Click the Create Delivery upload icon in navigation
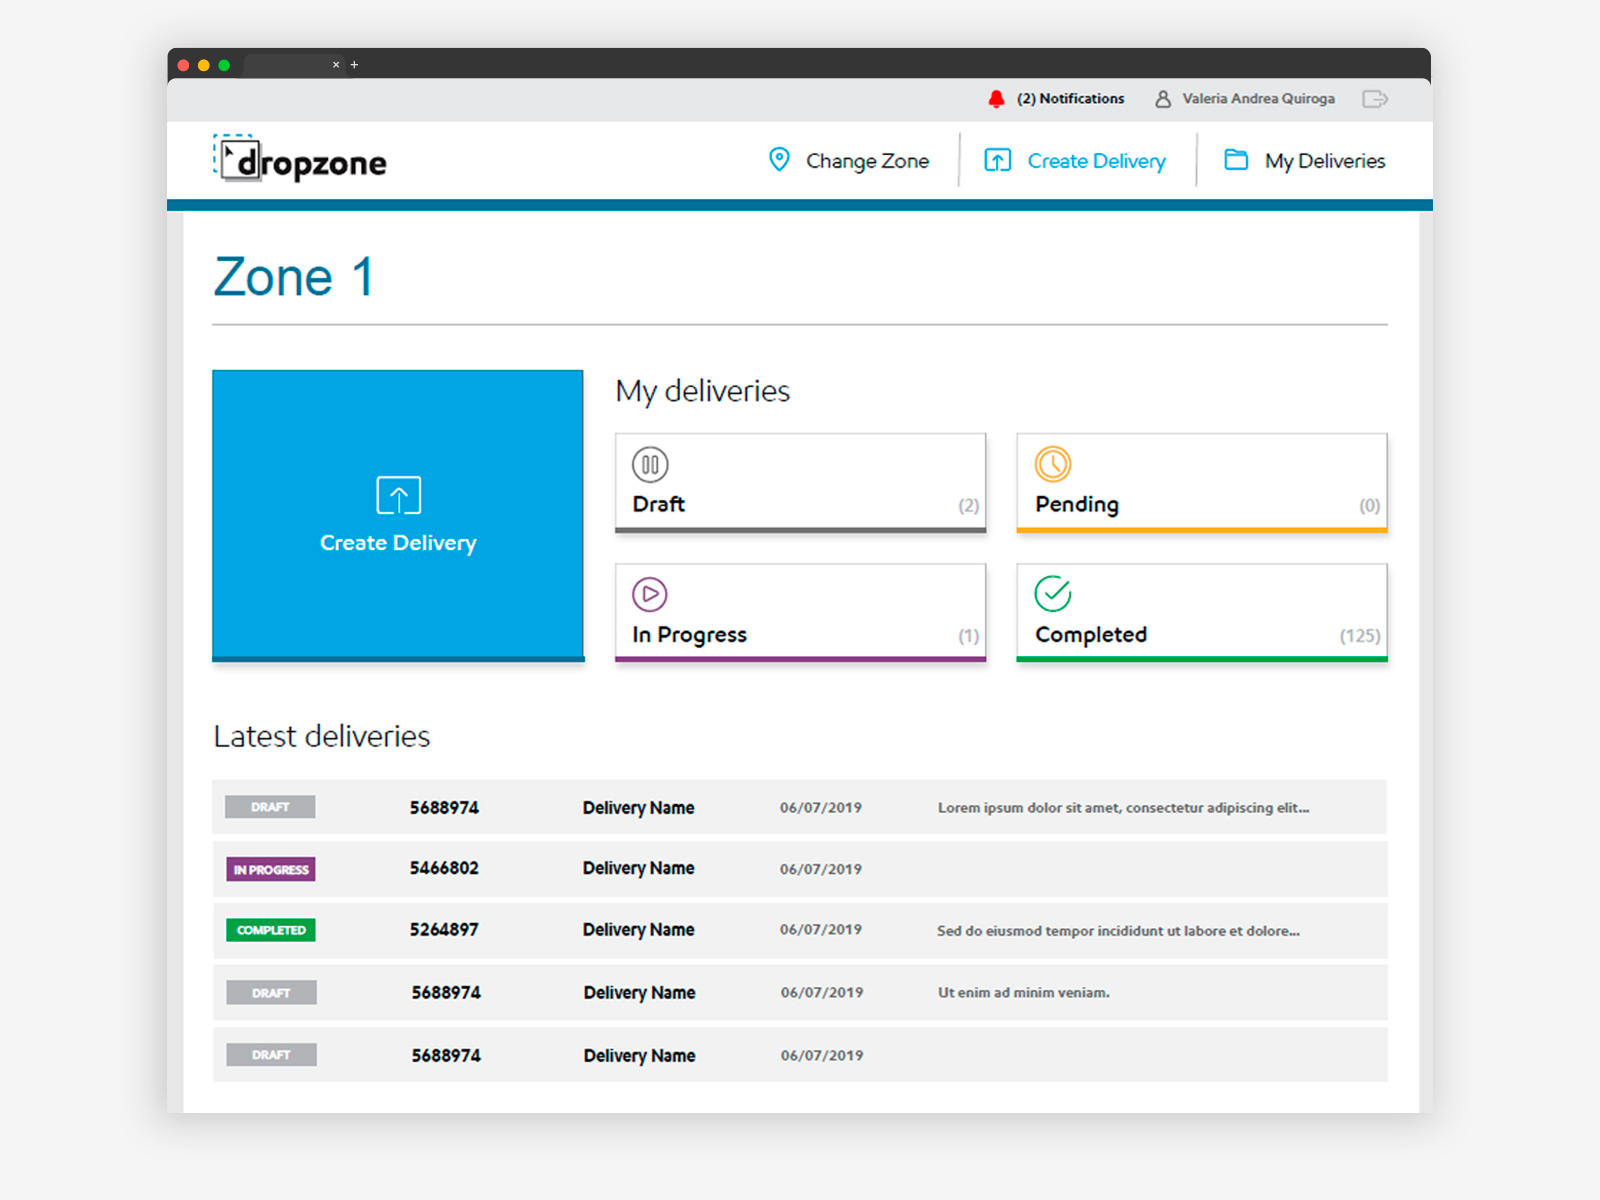 point(998,160)
